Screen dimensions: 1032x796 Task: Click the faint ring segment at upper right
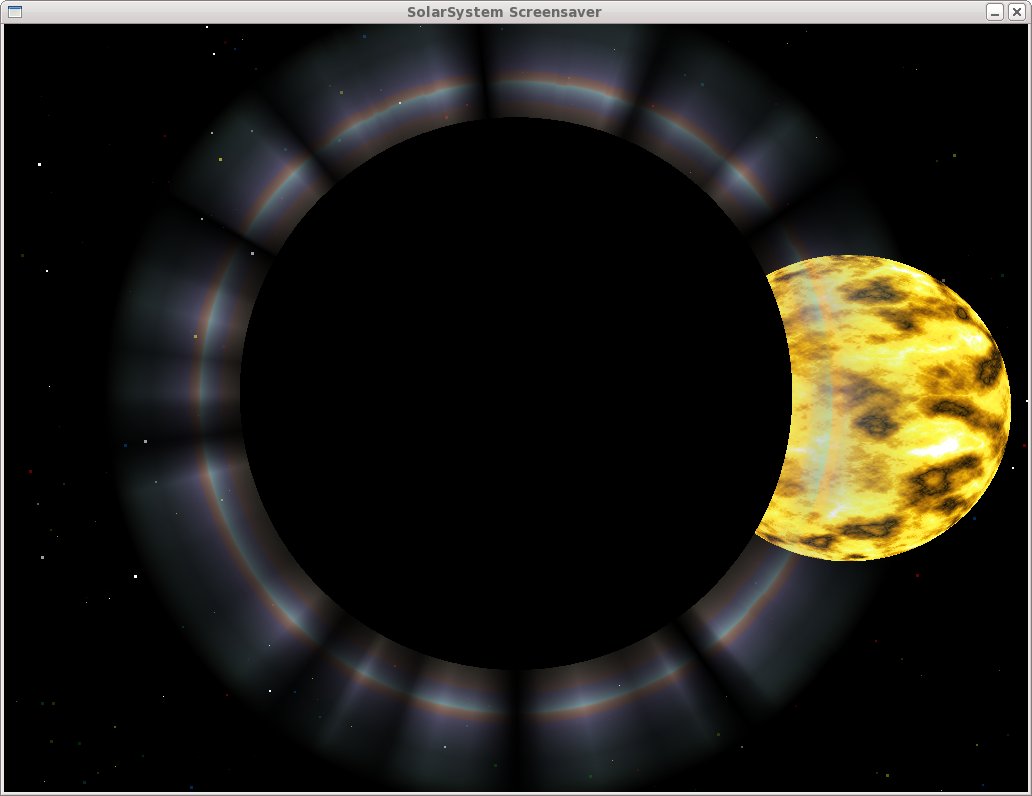tap(790, 150)
